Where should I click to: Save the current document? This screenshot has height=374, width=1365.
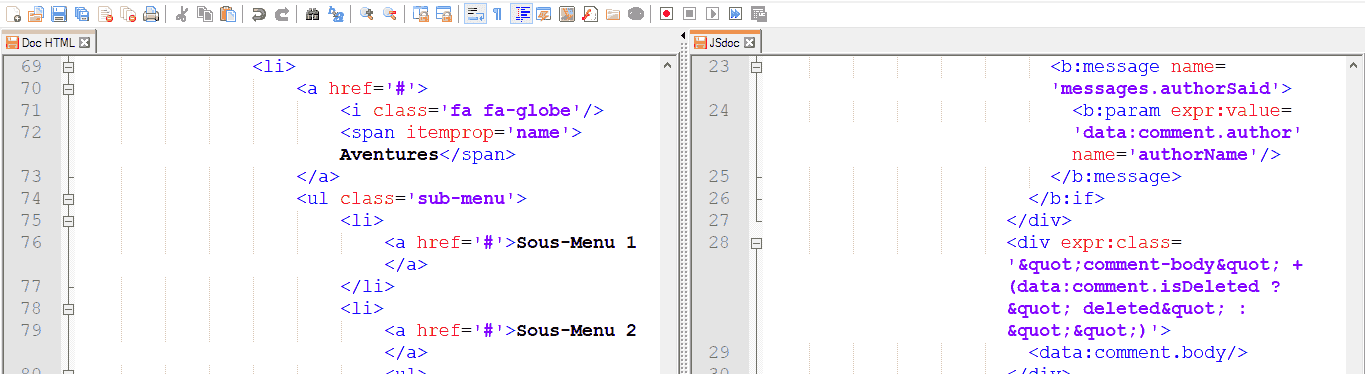59,14
